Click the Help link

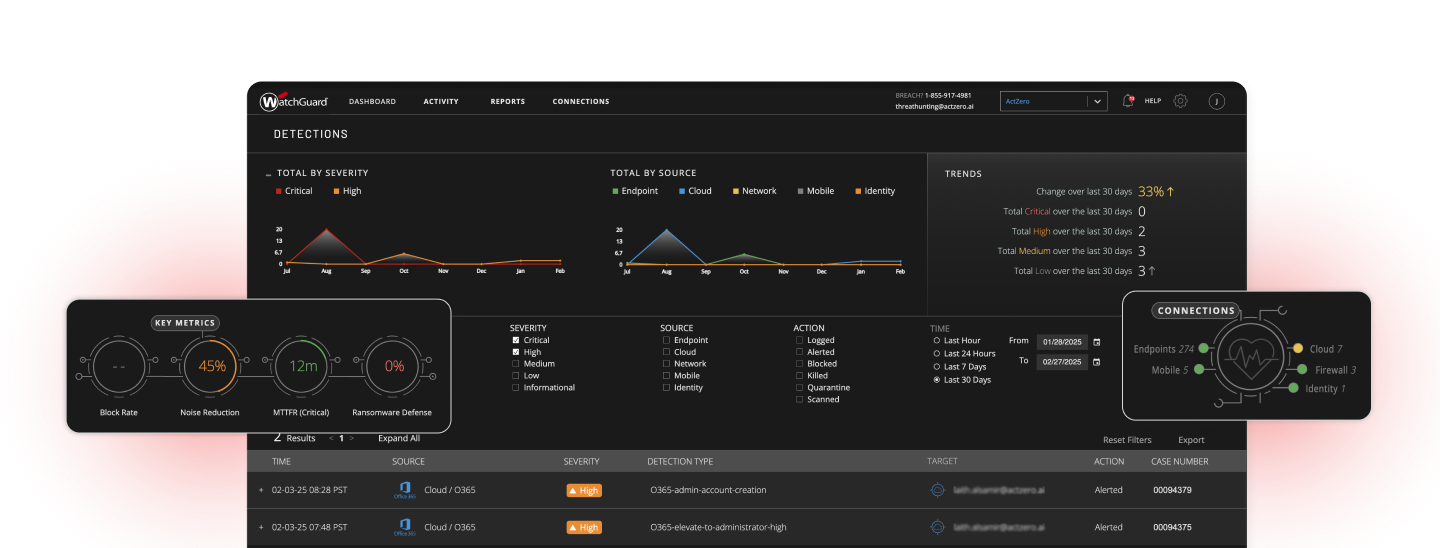coord(1153,101)
